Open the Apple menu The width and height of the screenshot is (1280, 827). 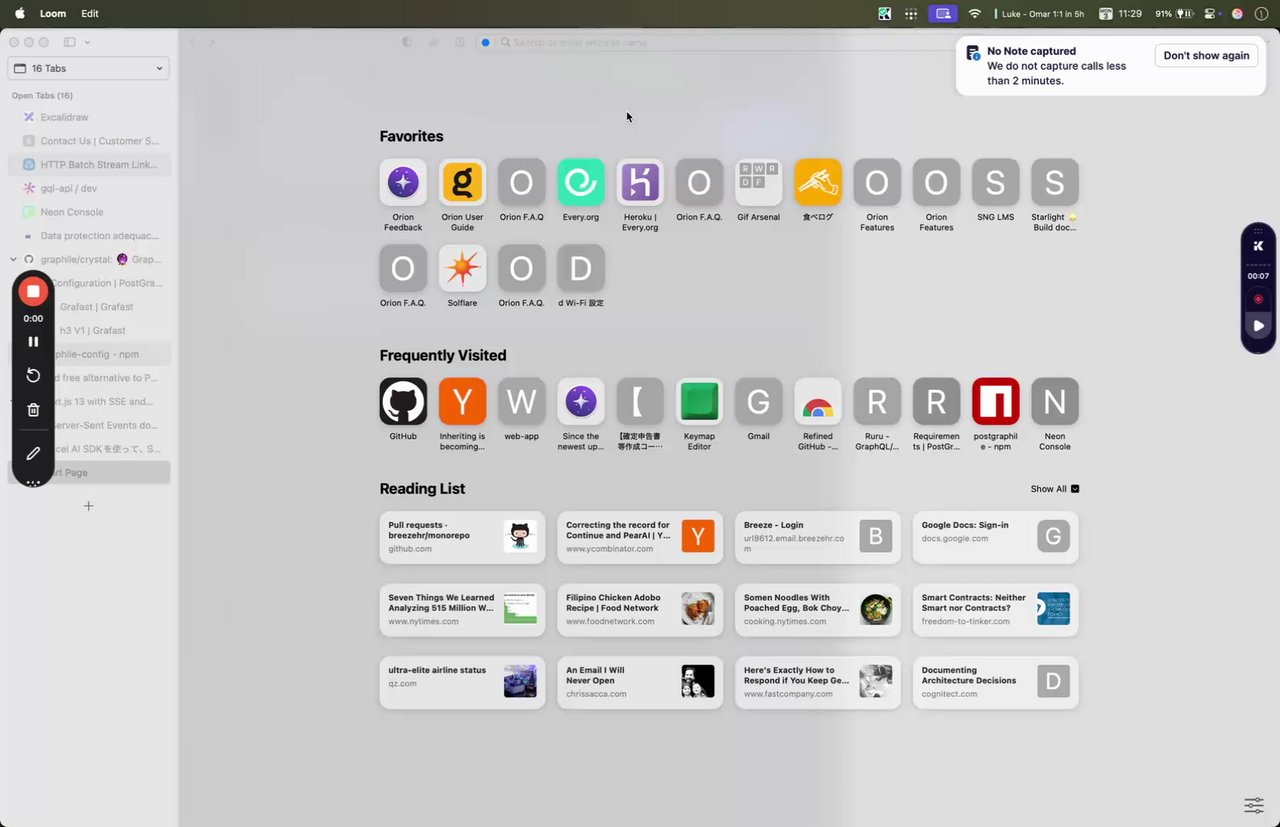19,14
